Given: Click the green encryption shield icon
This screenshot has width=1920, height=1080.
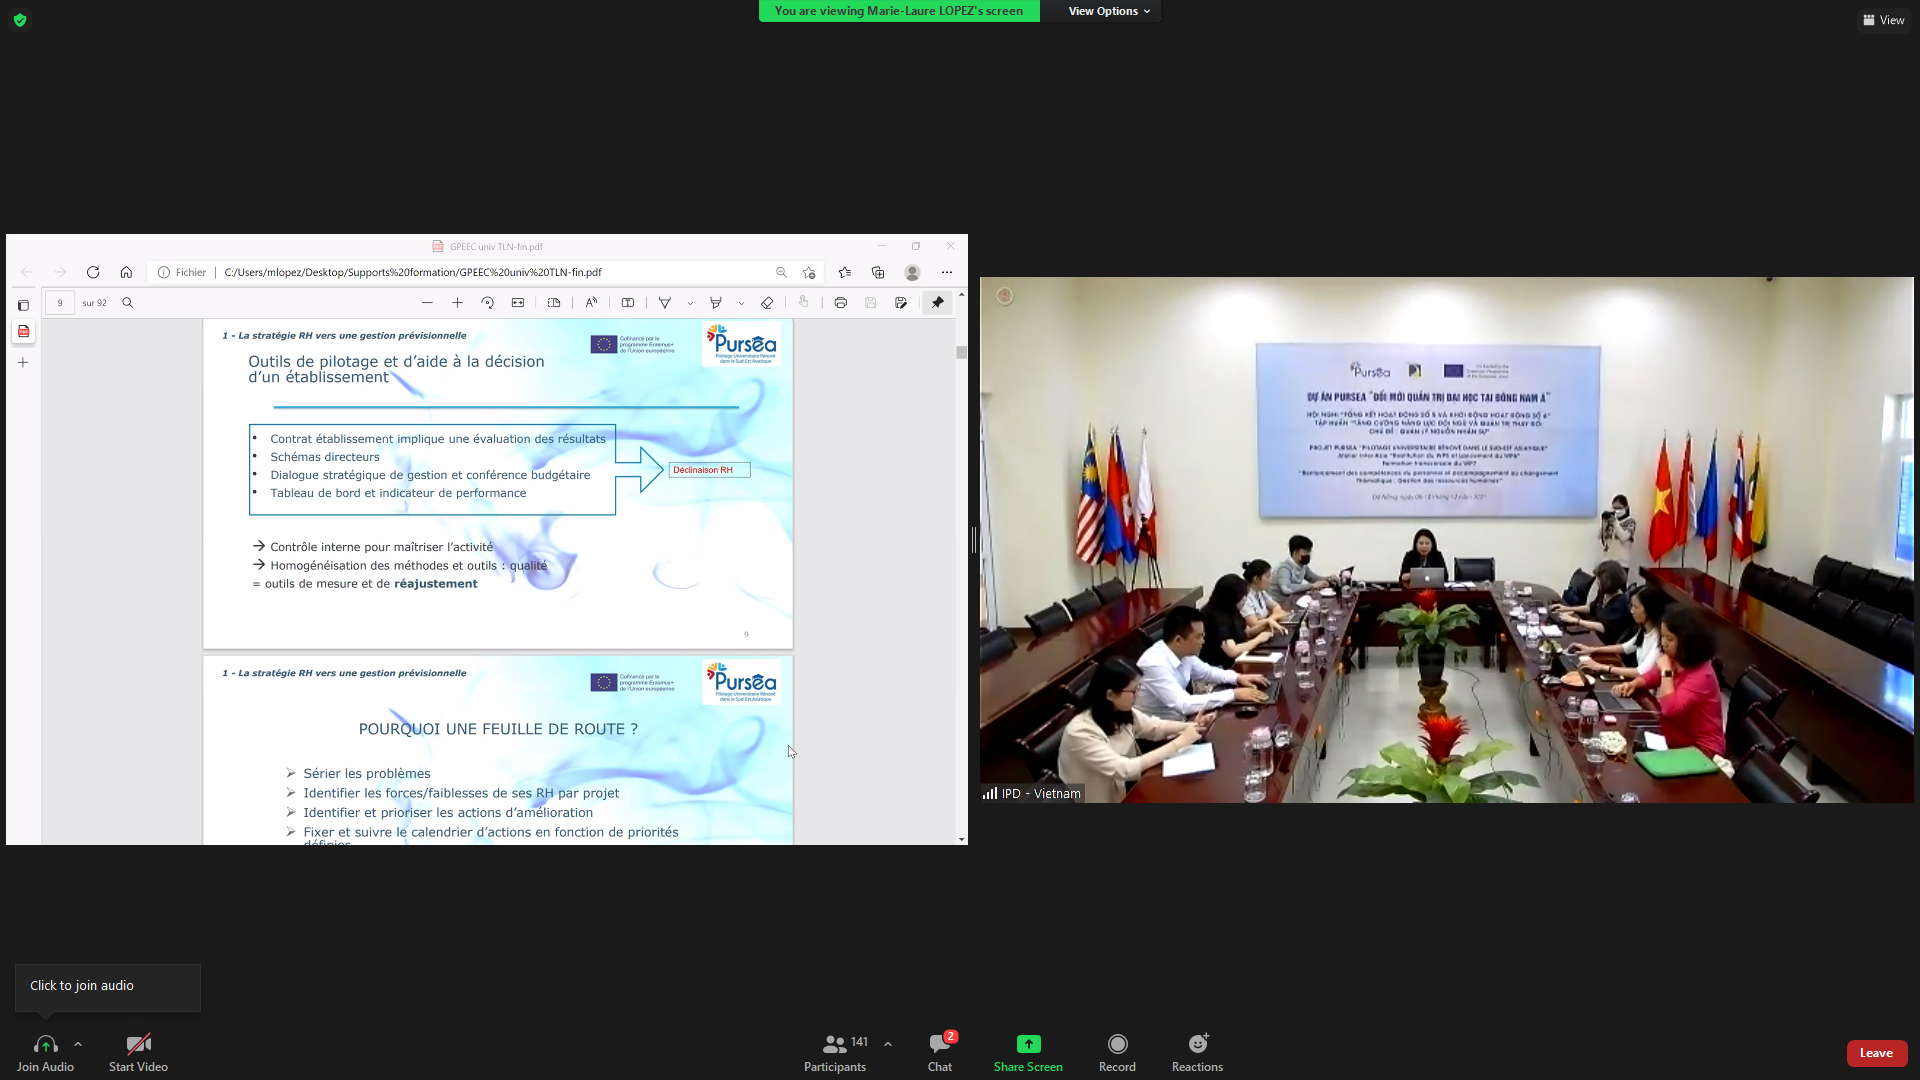Looking at the screenshot, I should point(20,20).
